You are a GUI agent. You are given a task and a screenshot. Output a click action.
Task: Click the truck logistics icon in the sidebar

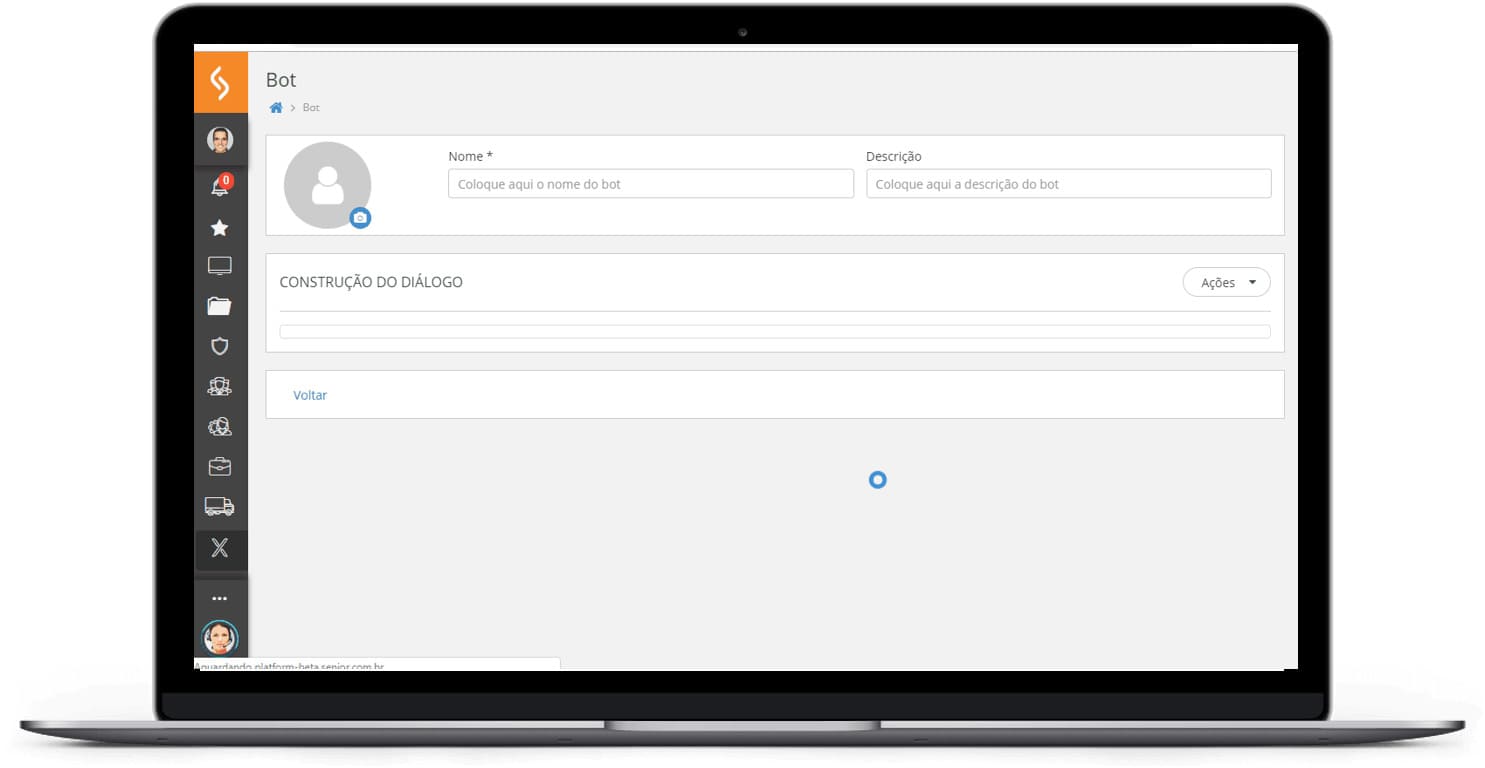pos(220,507)
